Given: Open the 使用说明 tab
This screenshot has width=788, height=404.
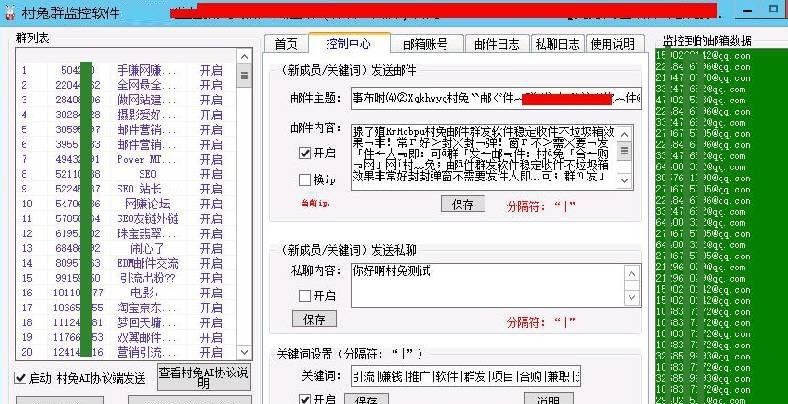Looking at the screenshot, I should coord(613,44).
